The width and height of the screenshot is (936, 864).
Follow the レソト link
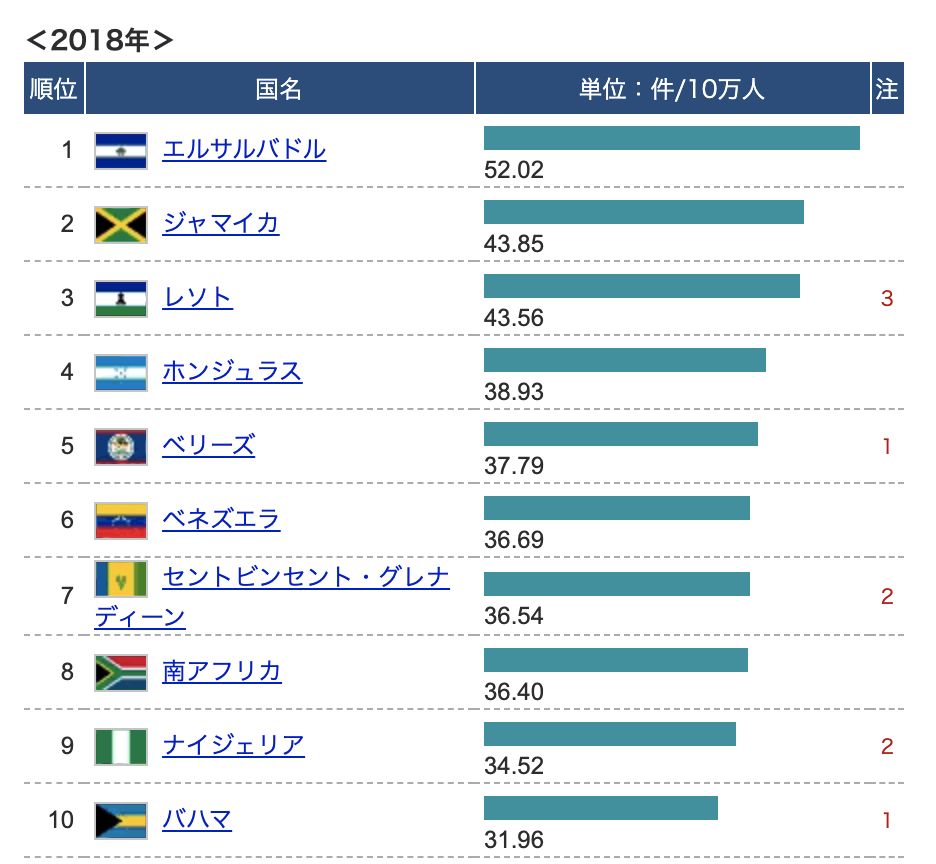click(198, 297)
